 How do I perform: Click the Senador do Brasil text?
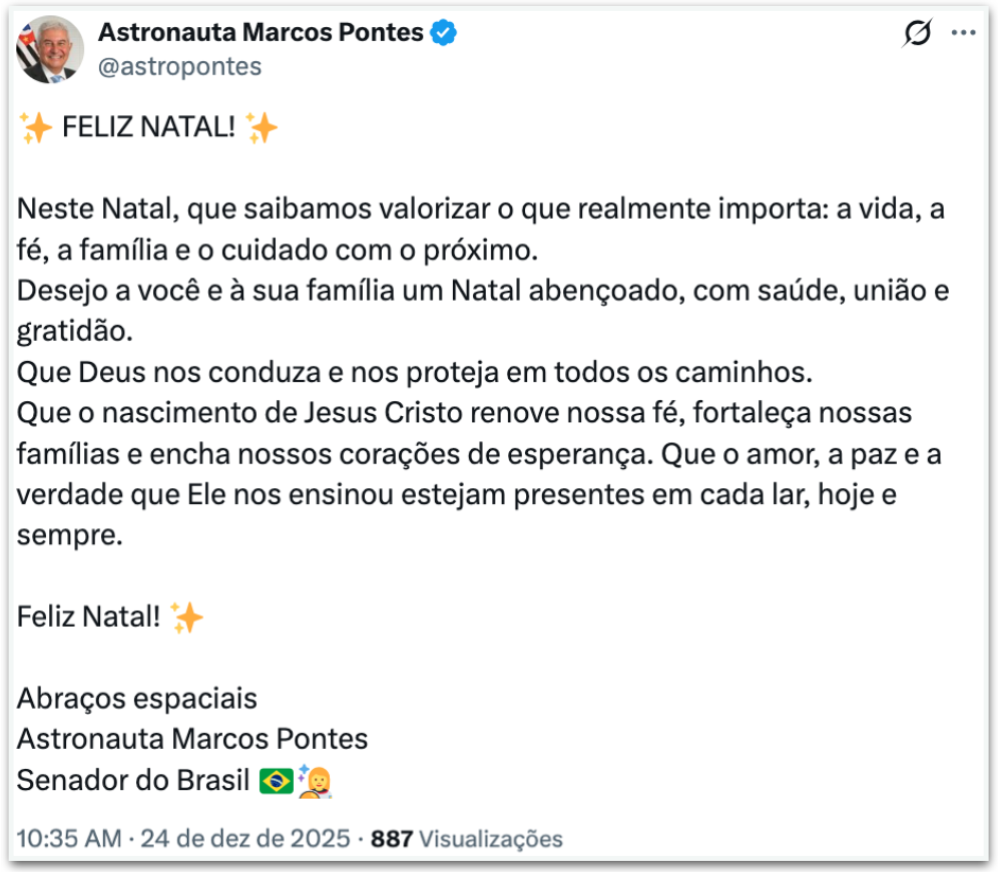tap(133, 780)
